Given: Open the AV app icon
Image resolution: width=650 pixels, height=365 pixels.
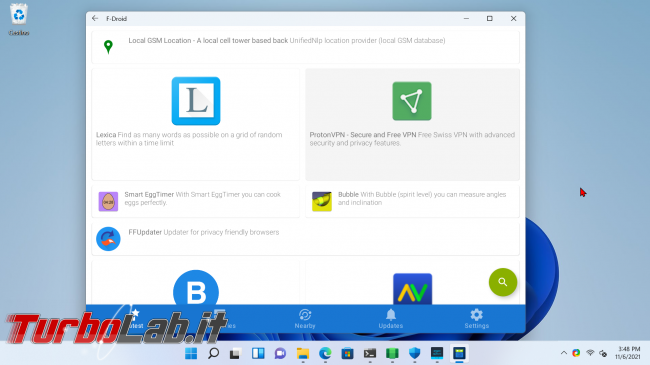Looking at the screenshot, I should [x=412, y=289].
